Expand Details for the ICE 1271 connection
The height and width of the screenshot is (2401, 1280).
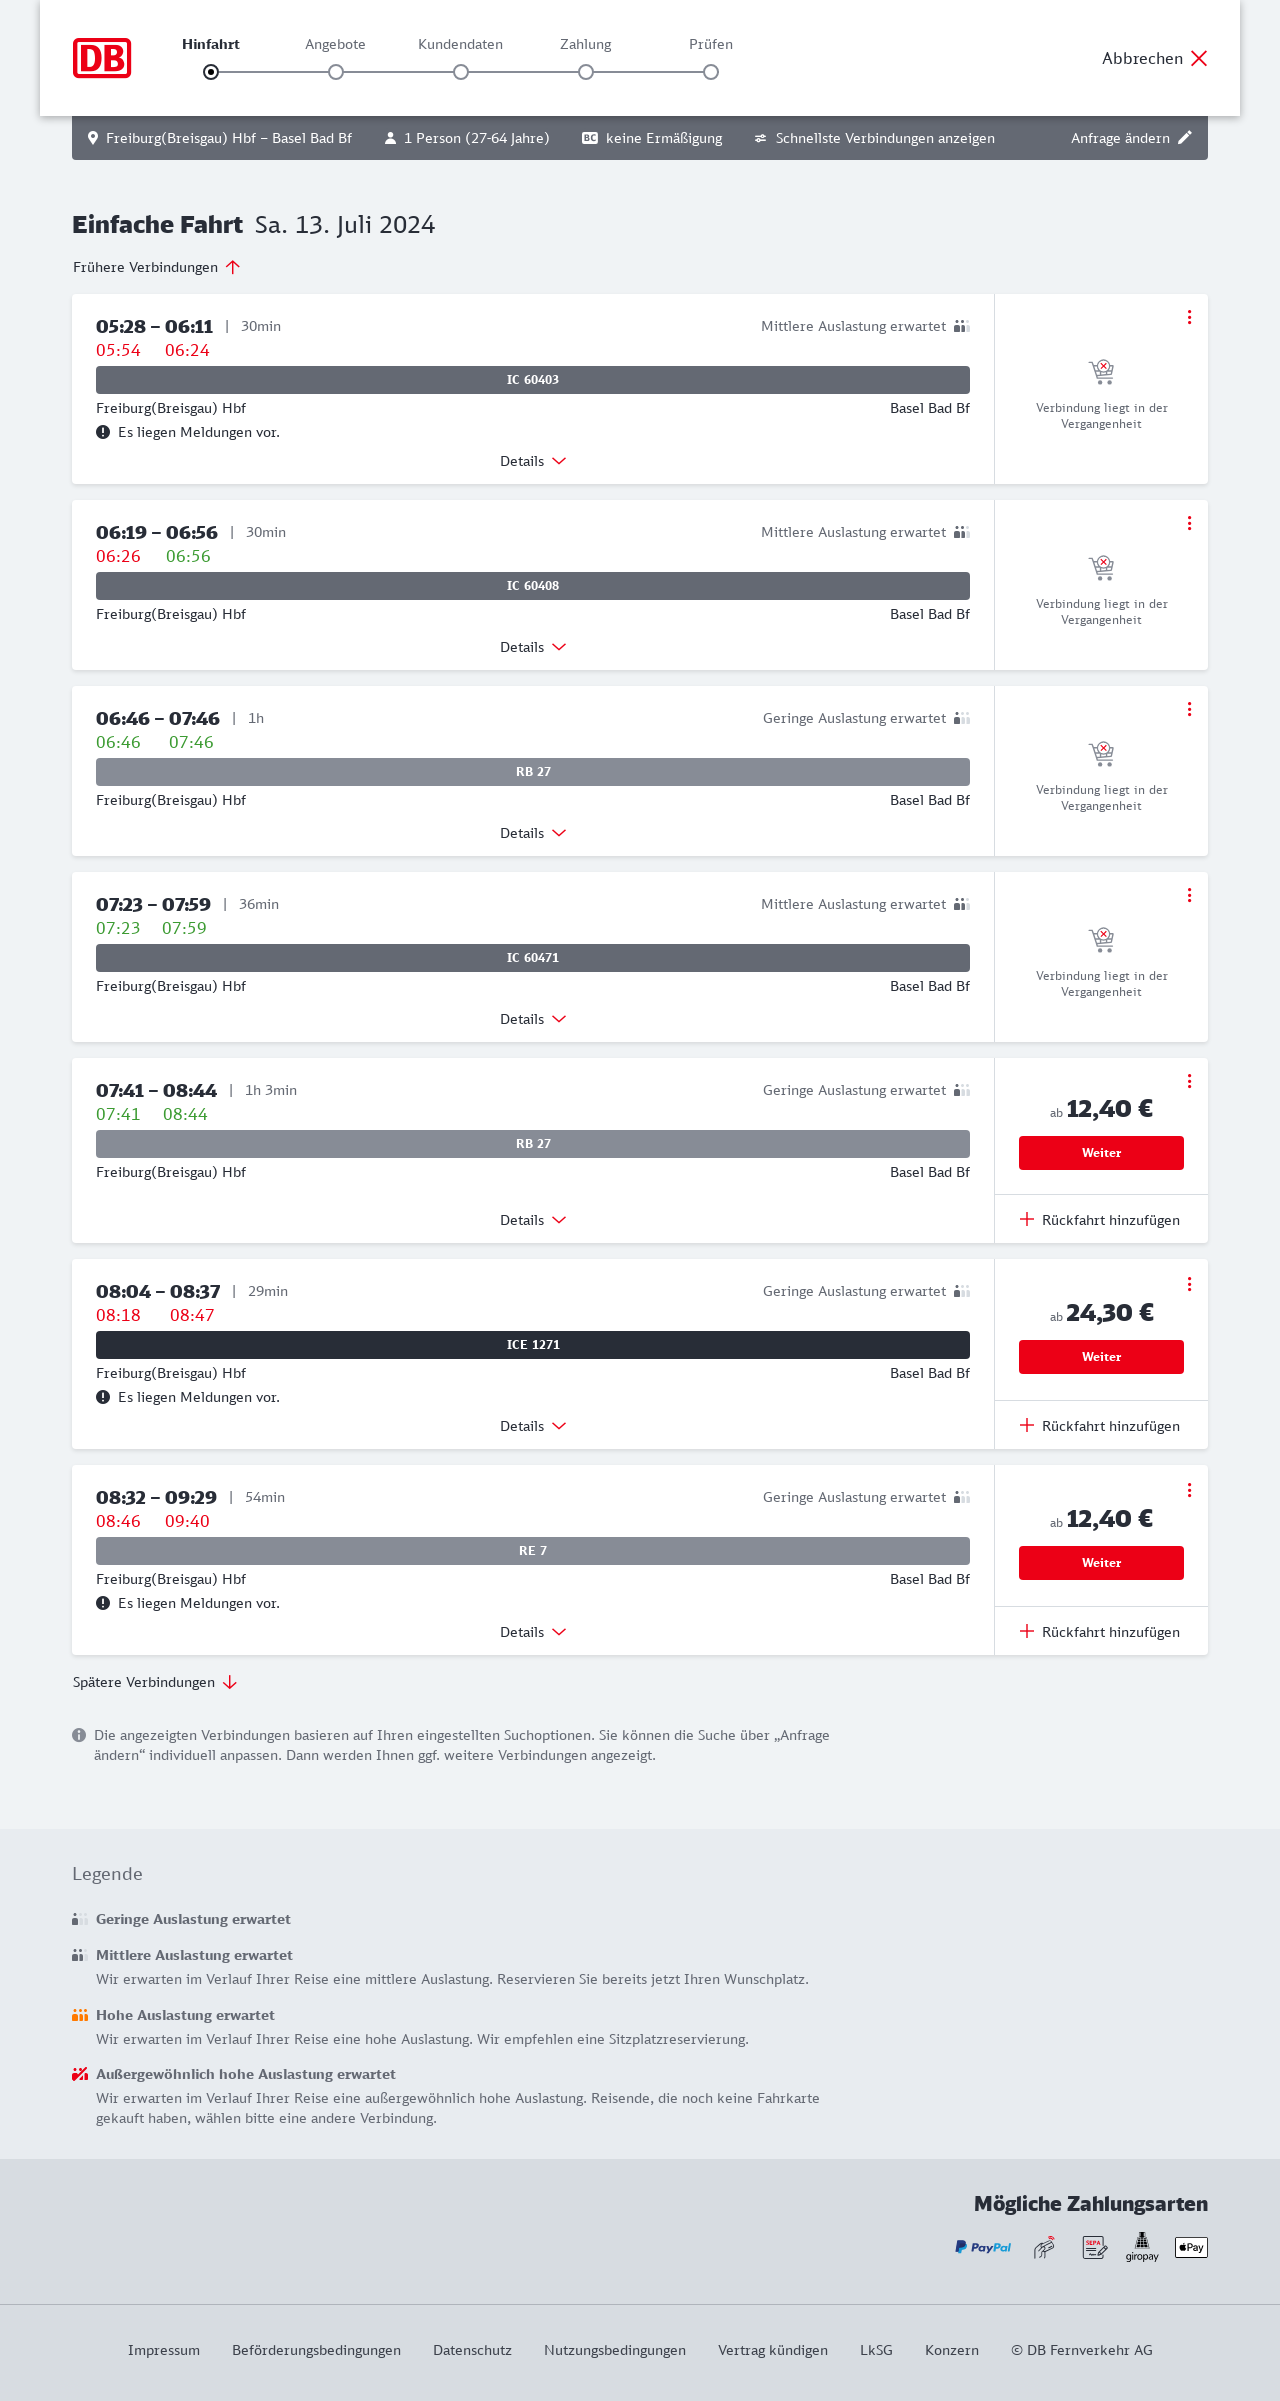(533, 1426)
